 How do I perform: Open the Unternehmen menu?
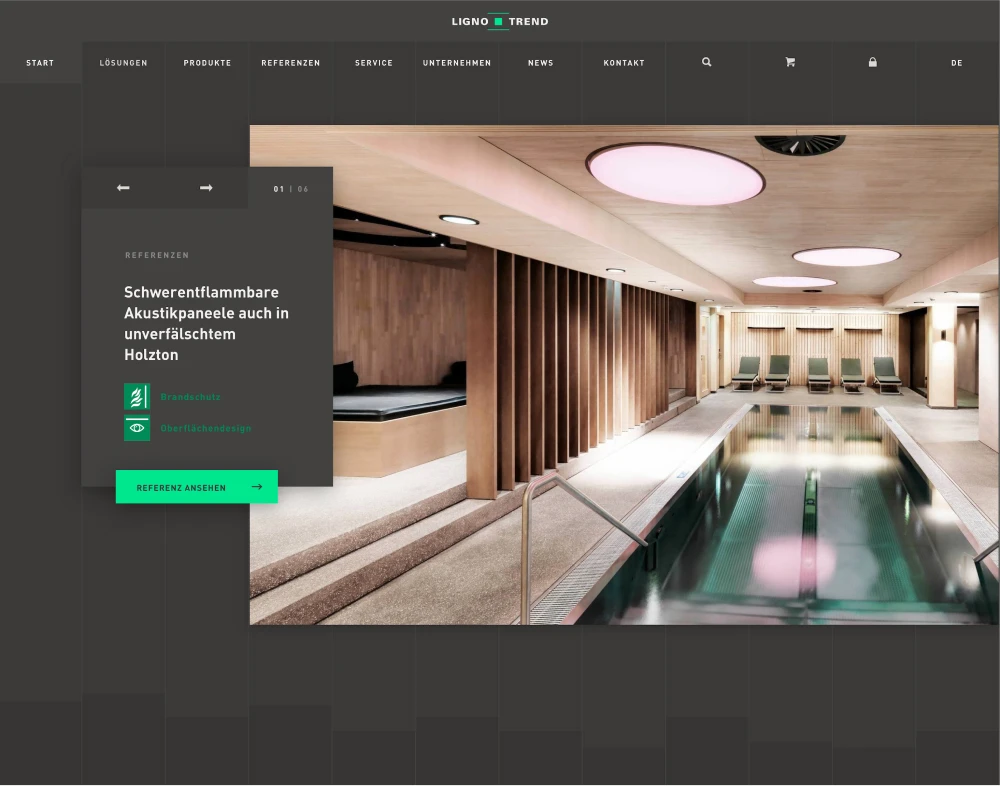457,63
